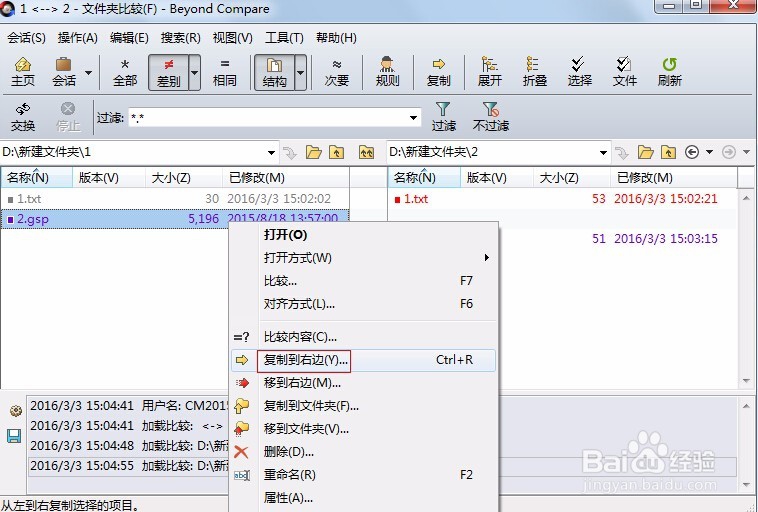Click the left browse folder icon

tap(314, 153)
